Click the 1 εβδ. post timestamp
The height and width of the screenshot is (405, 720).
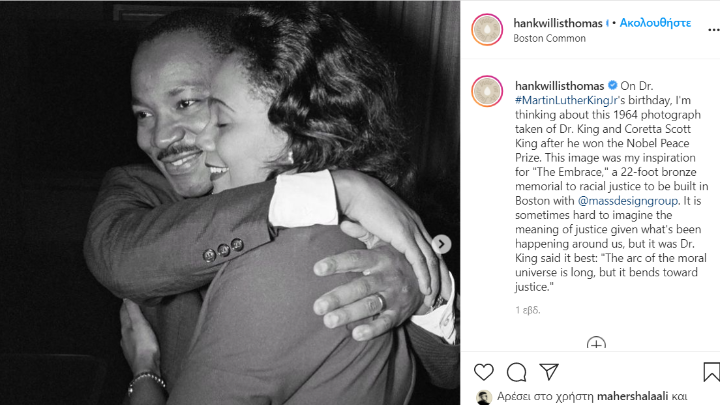(x=528, y=310)
